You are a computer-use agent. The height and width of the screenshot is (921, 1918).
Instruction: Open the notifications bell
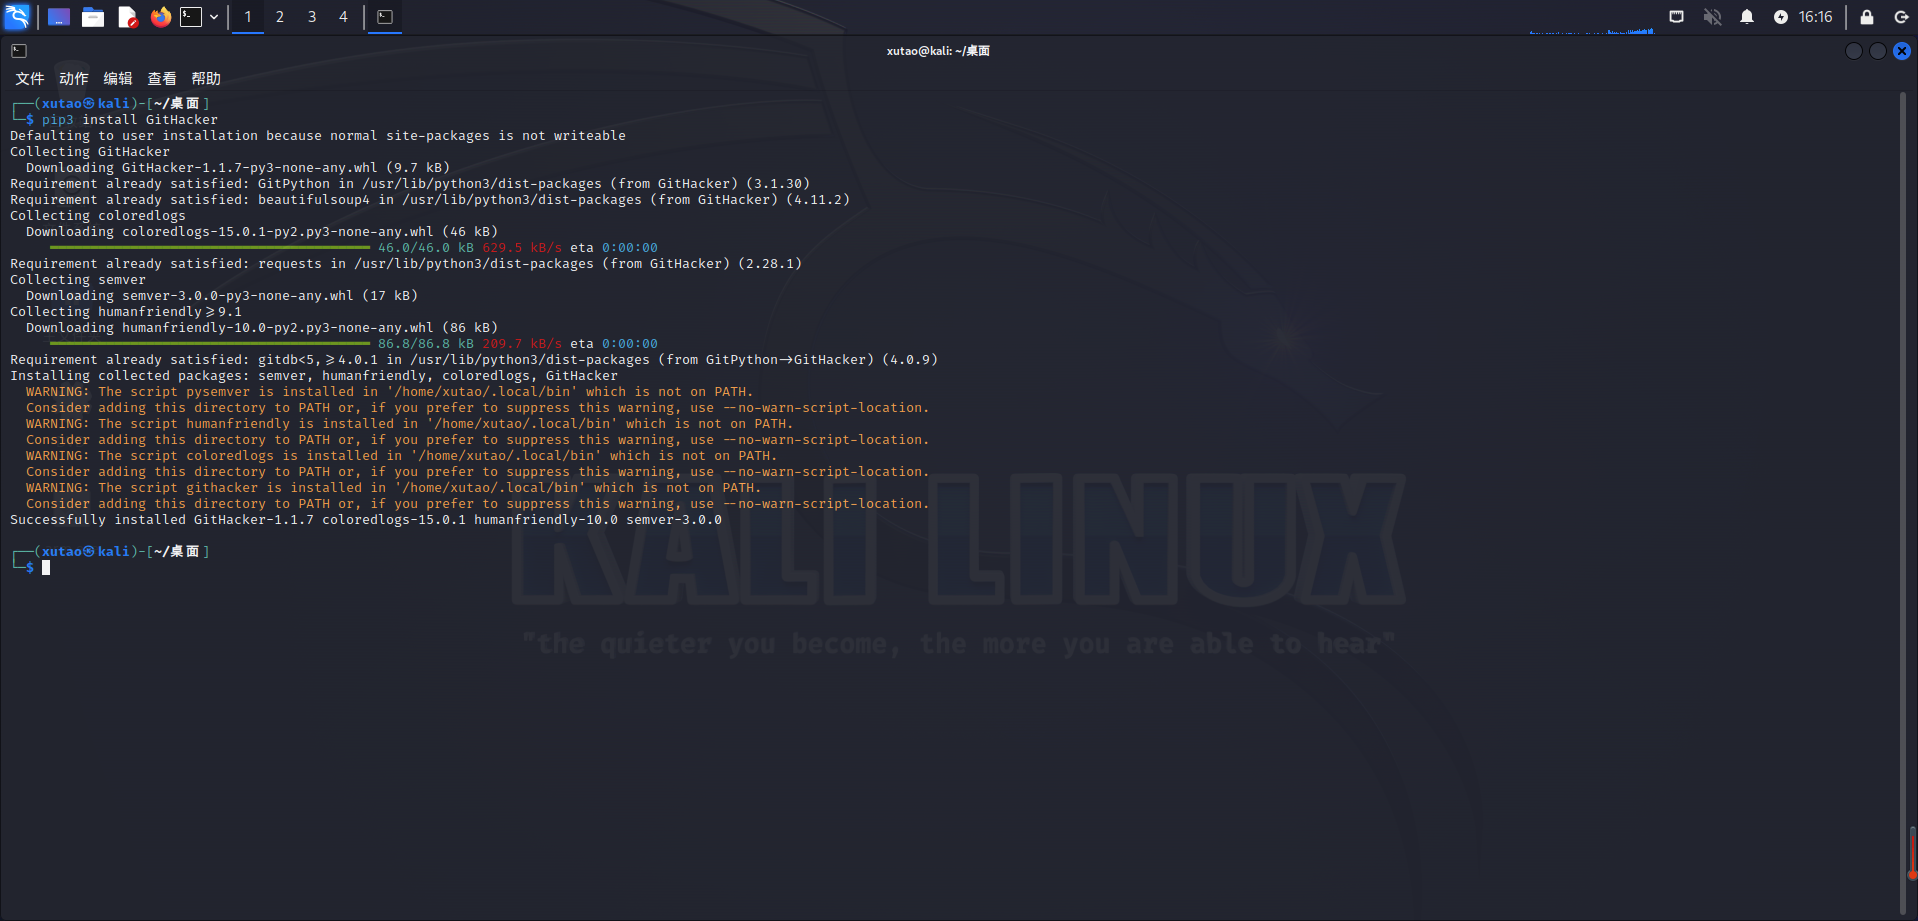tap(1747, 17)
